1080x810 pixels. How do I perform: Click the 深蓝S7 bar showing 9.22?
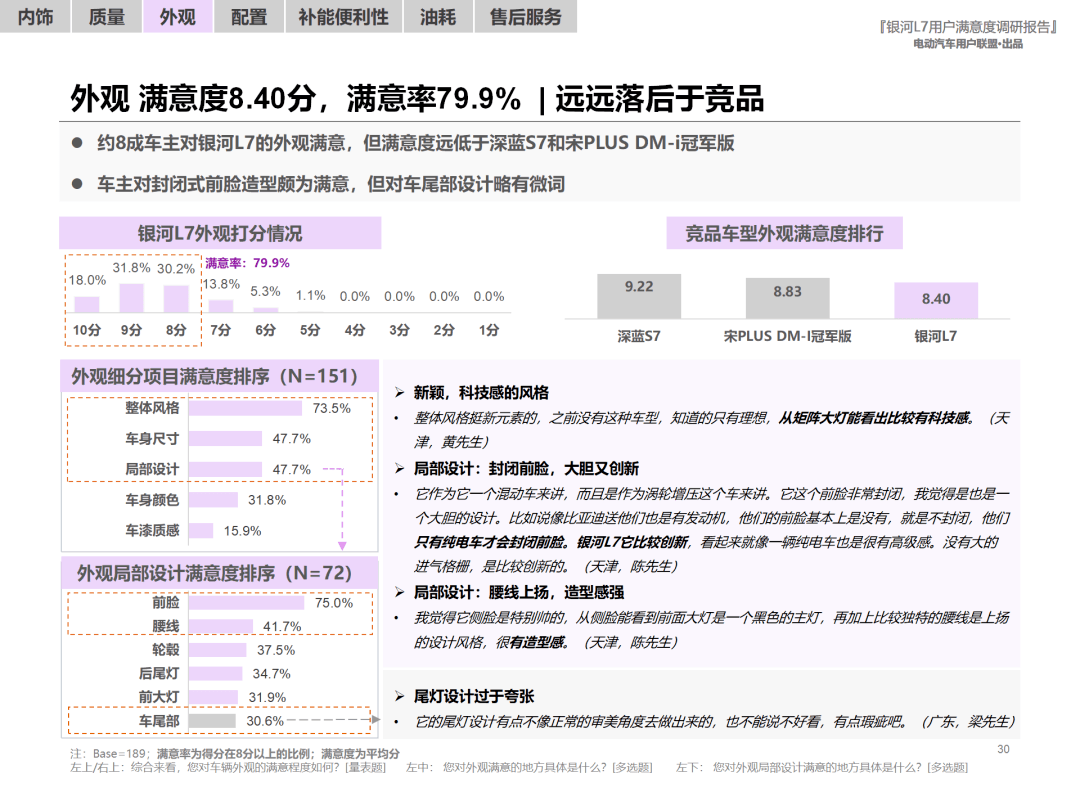(639, 296)
